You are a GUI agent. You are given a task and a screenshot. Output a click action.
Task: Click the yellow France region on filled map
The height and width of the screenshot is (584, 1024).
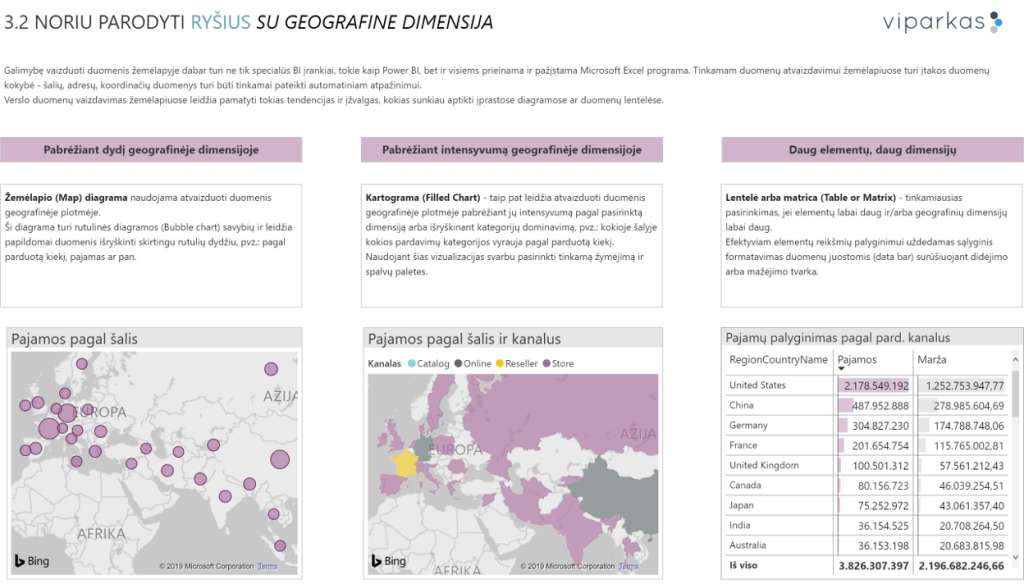[x=406, y=461]
